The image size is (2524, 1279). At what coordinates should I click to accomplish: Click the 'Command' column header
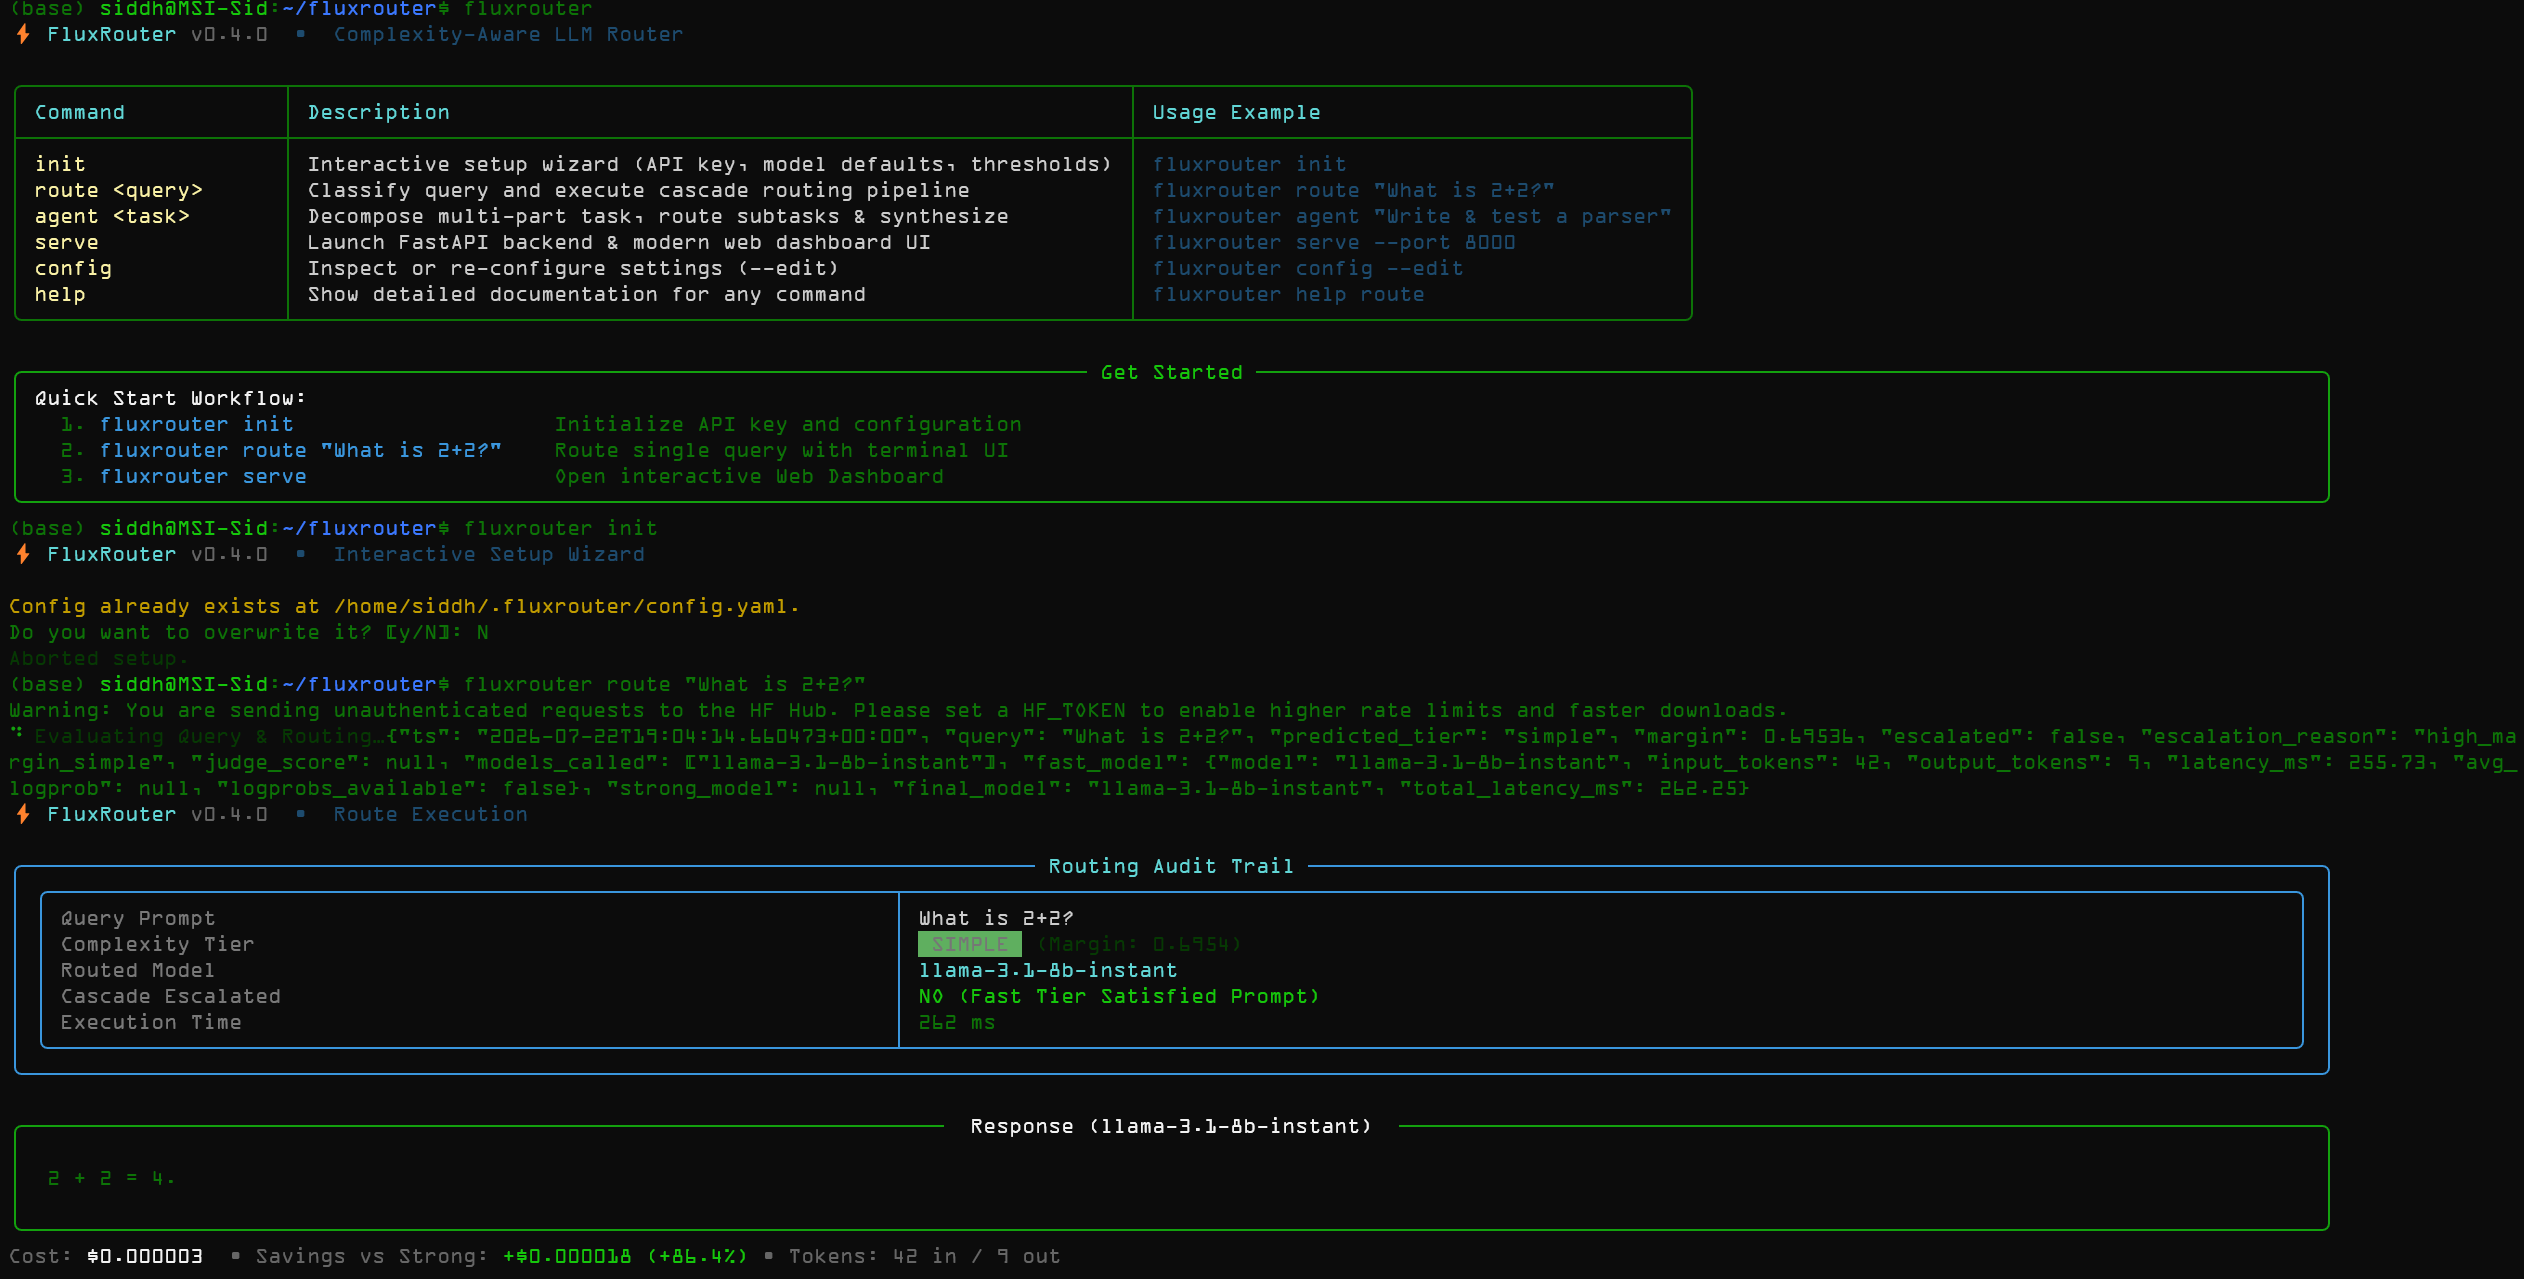coord(80,112)
